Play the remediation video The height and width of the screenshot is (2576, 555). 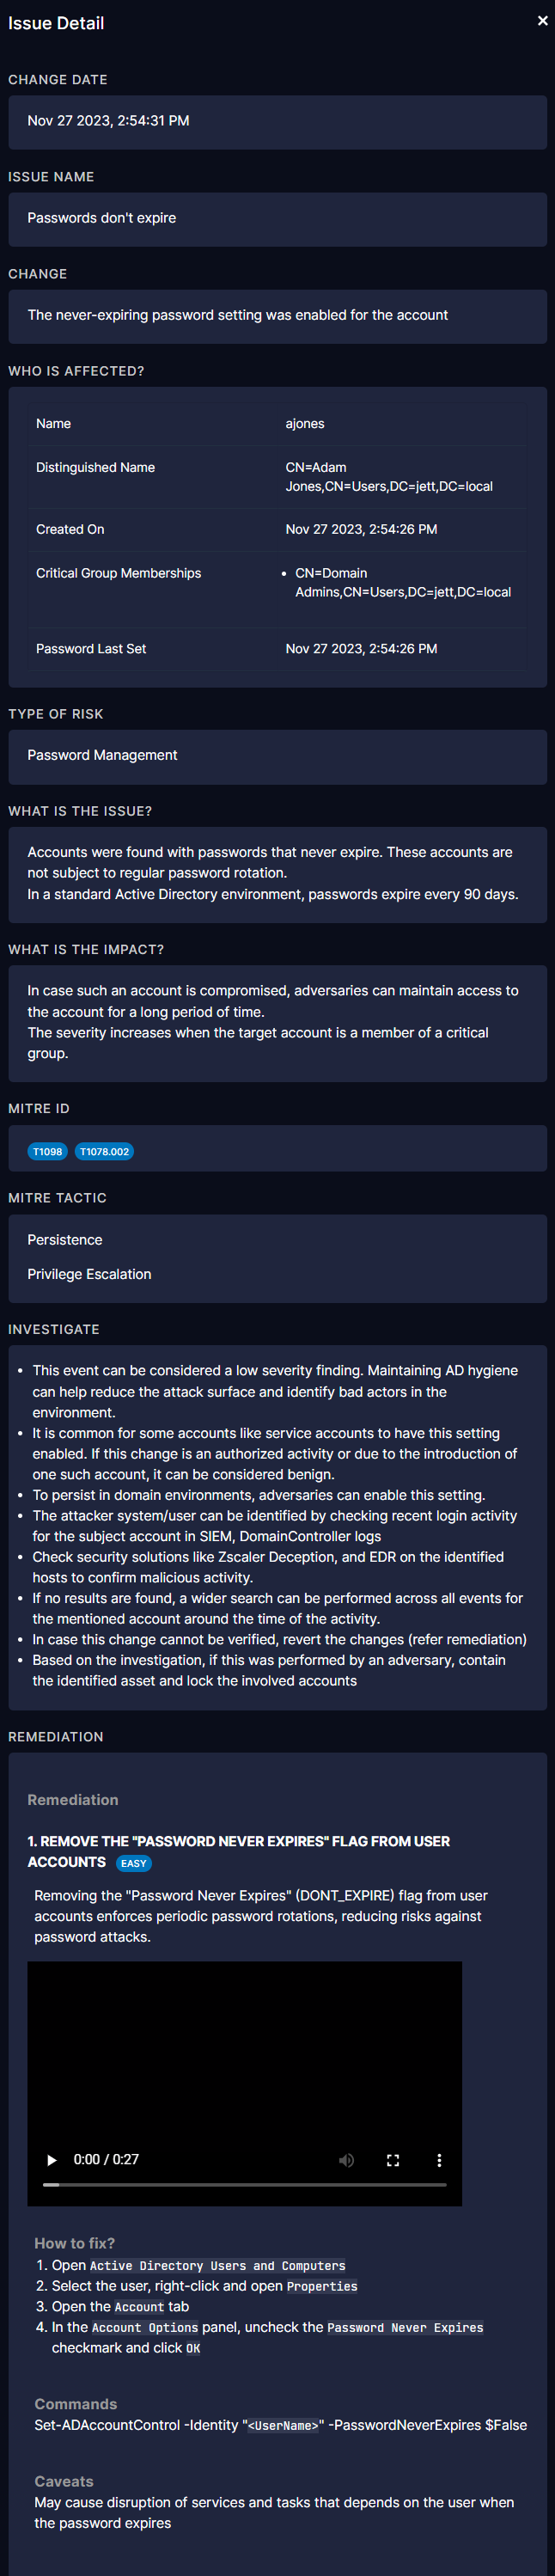pyautogui.click(x=52, y=2160)
